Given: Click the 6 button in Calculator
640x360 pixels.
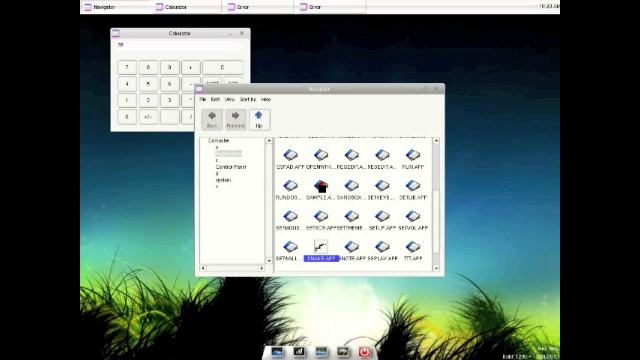Looking at the screenshot, I should (169, 84).
